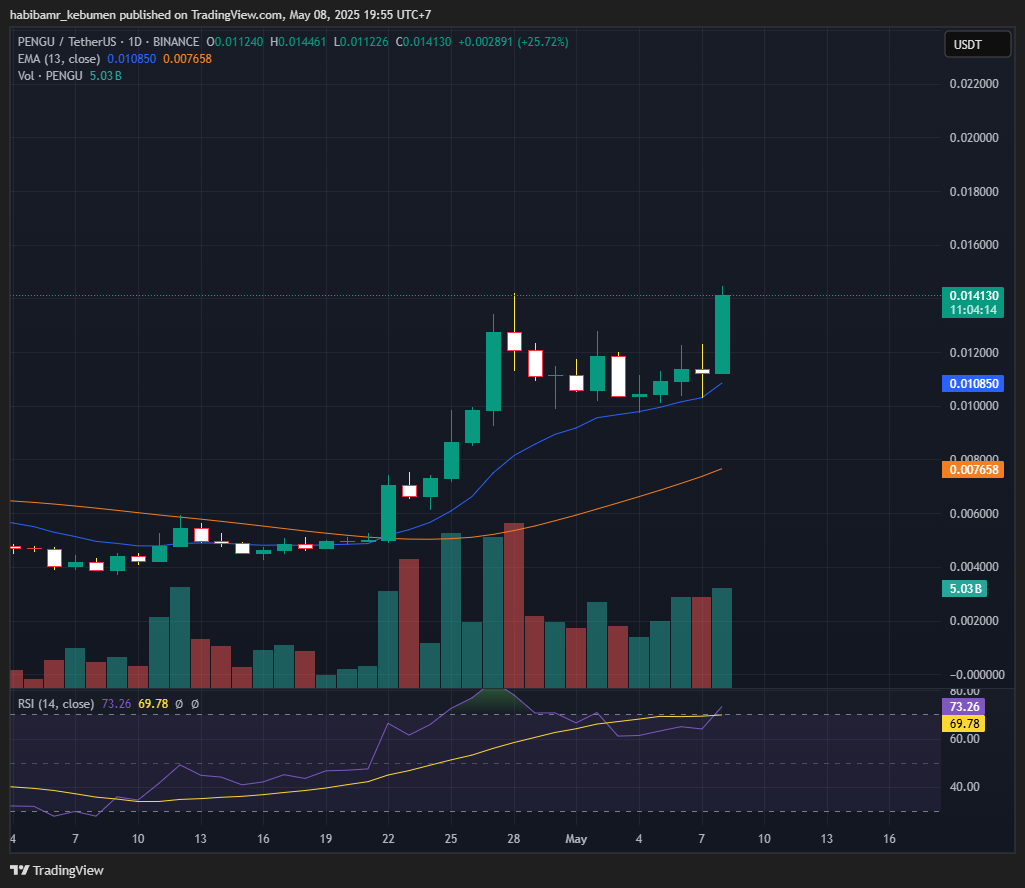
Task: Click the latest large green candle body
Action: (x=722, y=334)
